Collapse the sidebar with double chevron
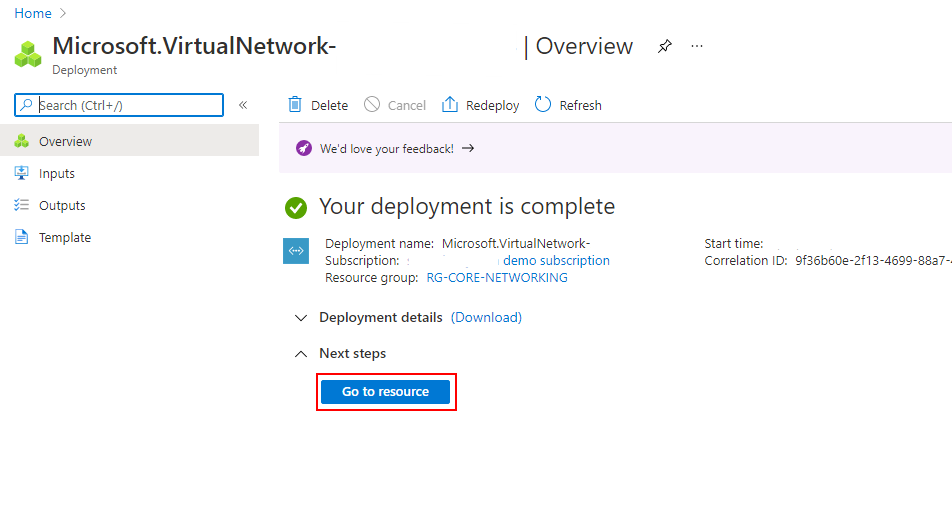 (243, 105)
